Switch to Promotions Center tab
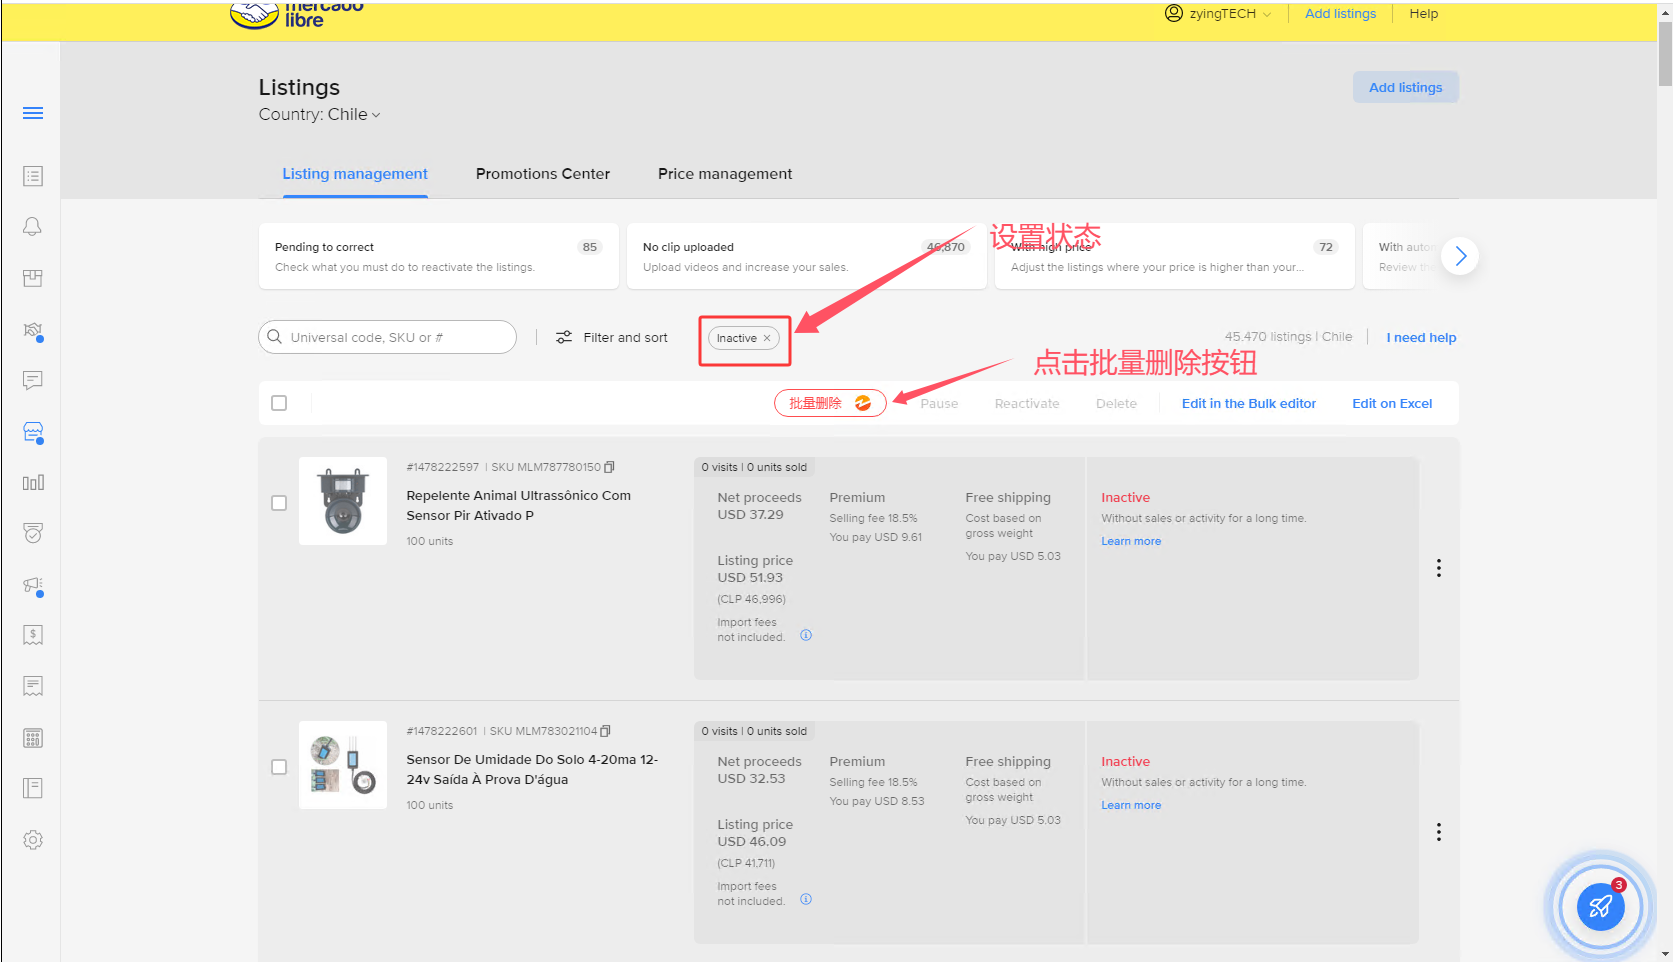Screen dimensions: 1673x962 [542, 174]
